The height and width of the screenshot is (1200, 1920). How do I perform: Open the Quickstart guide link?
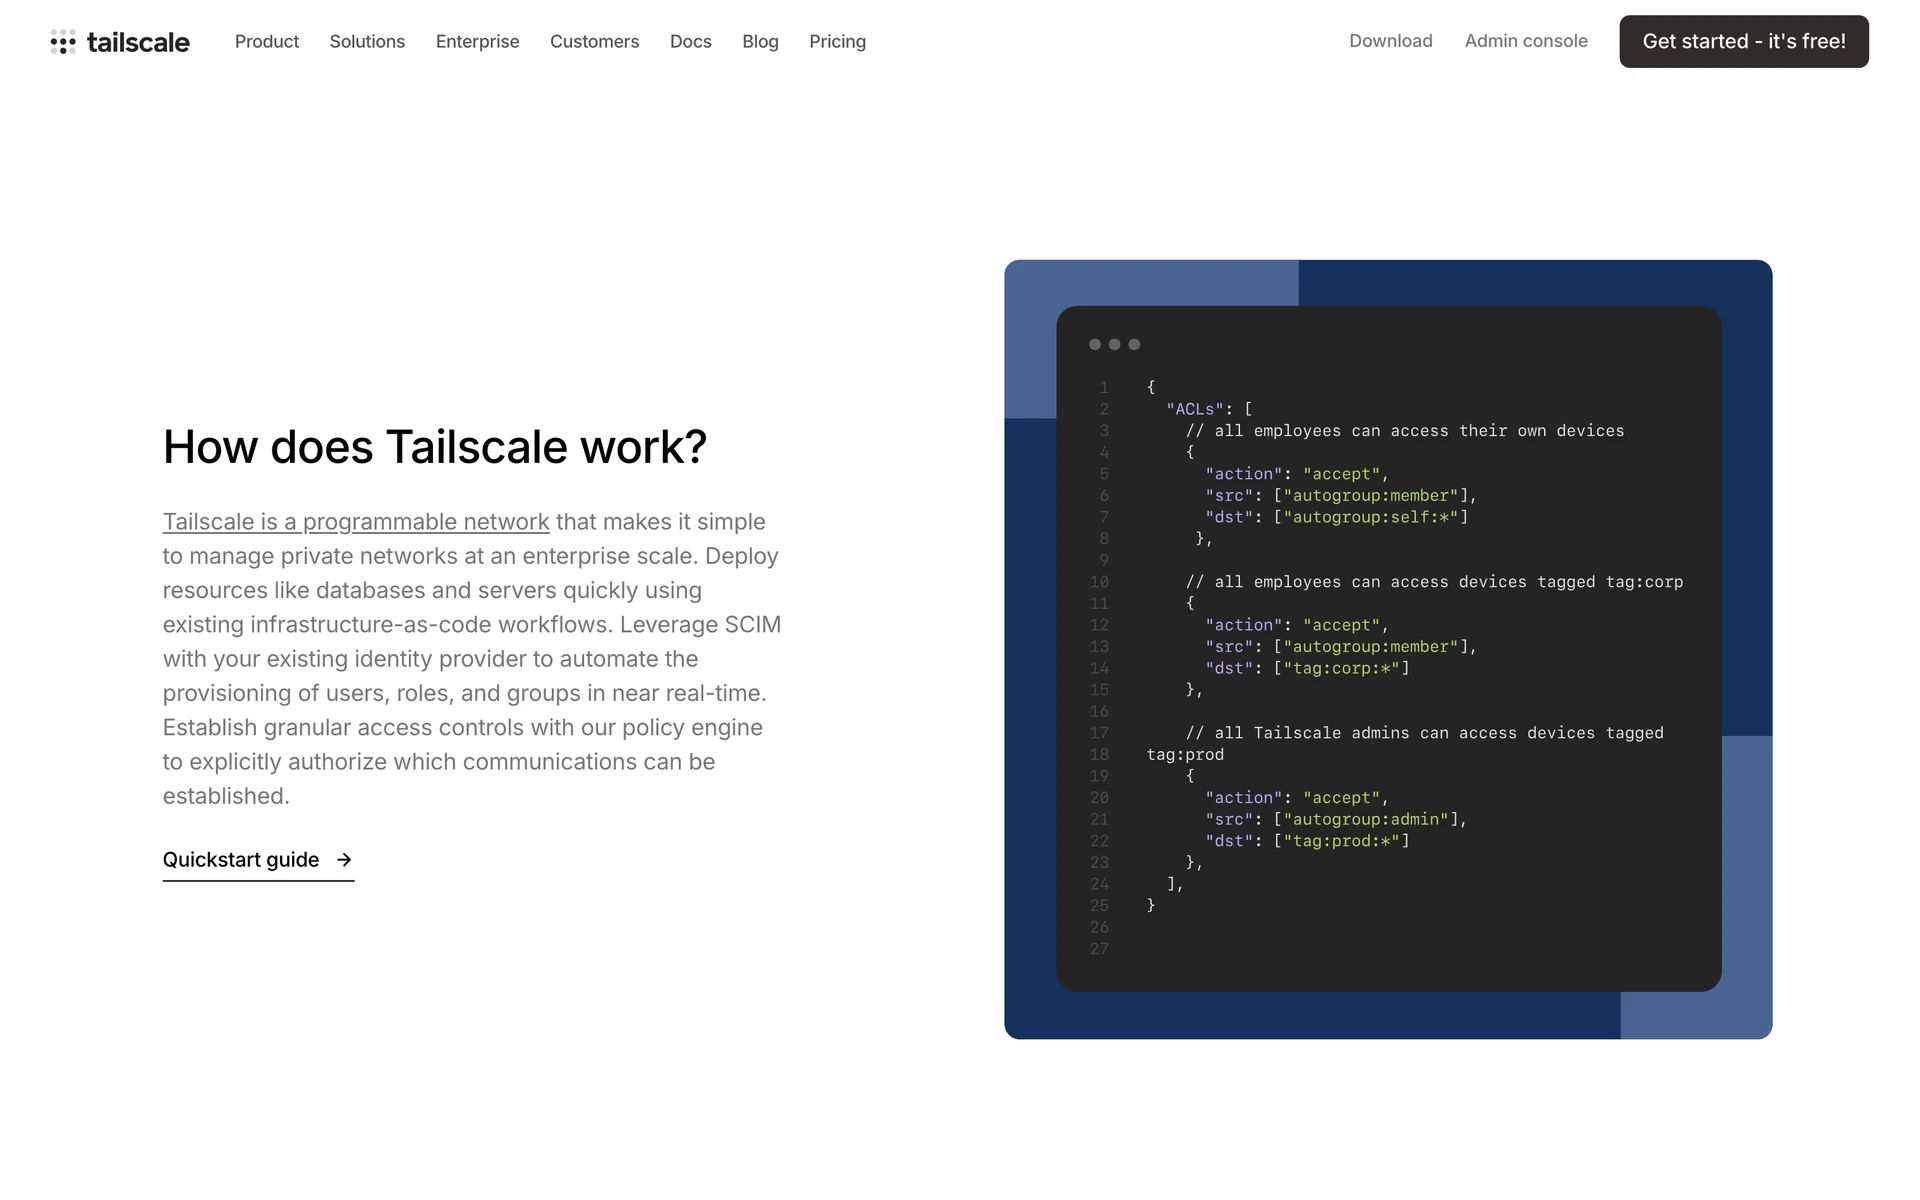241,860
